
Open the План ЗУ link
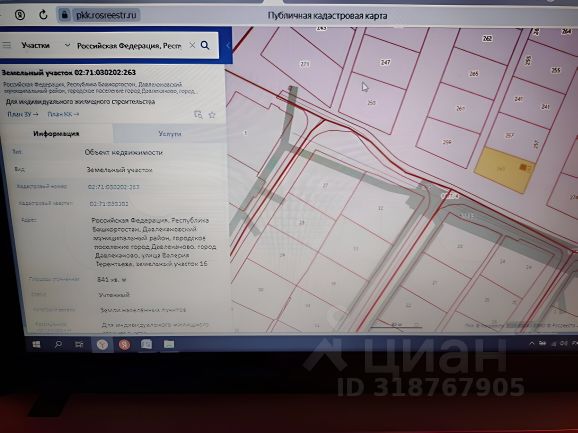coord(23,114)
